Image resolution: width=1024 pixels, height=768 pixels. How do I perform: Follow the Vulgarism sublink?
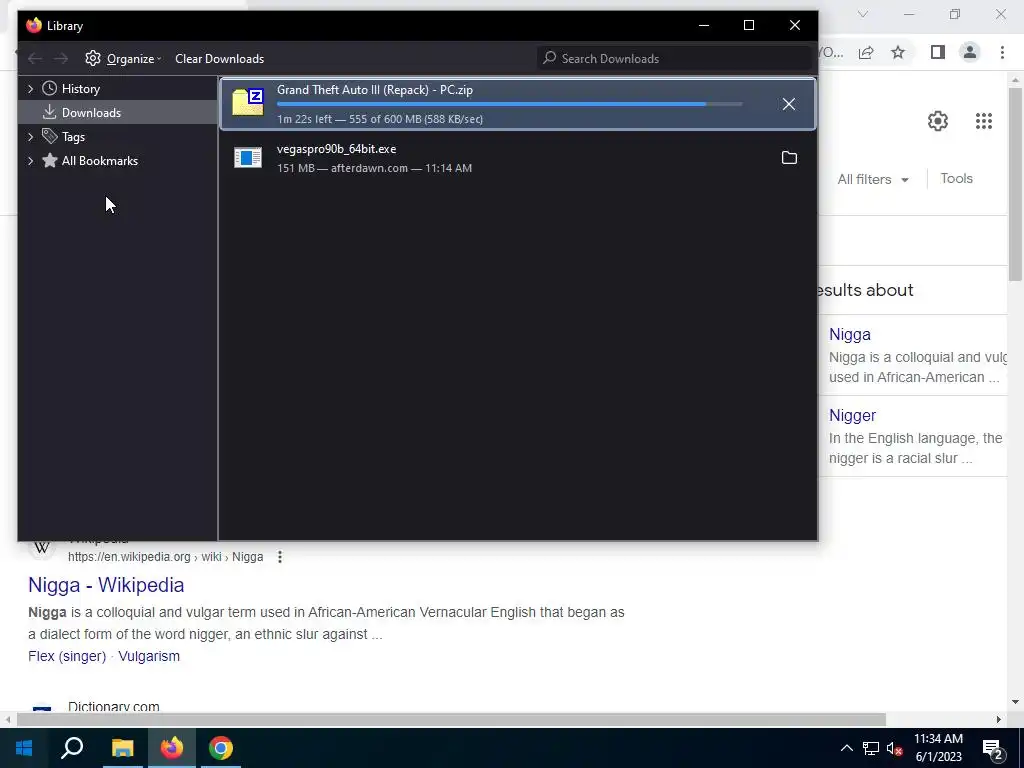pyautogui.click(x=149, y=656)
